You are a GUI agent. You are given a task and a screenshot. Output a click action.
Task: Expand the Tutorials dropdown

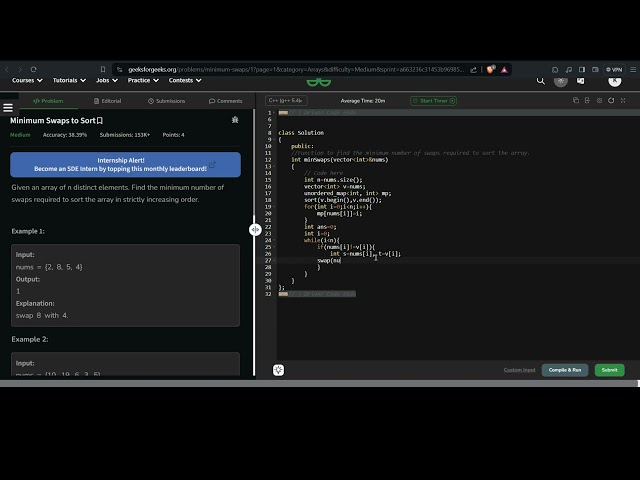coord(69,80)
